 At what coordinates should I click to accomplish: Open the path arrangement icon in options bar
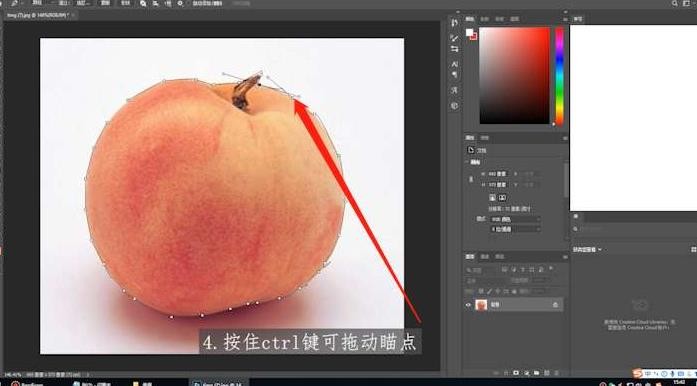[x=168, y=4]
